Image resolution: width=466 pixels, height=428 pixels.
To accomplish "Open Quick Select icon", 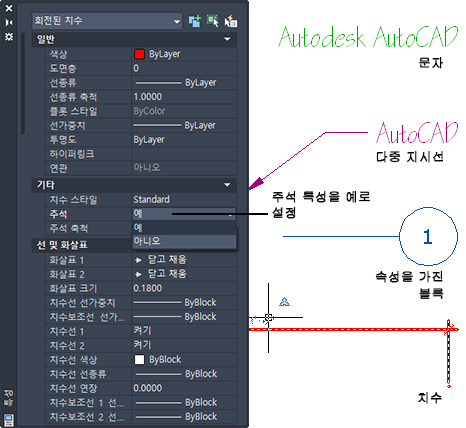I will [x=231, y=21].
